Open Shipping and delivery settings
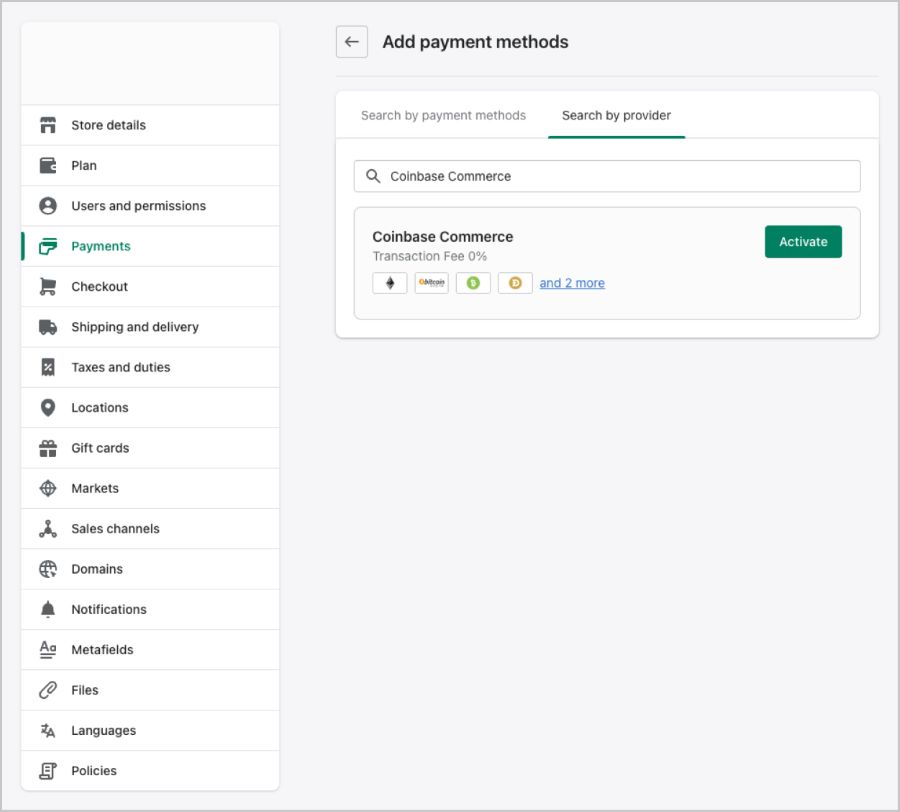This screenshot has width=900, height=812. [150, 327]
